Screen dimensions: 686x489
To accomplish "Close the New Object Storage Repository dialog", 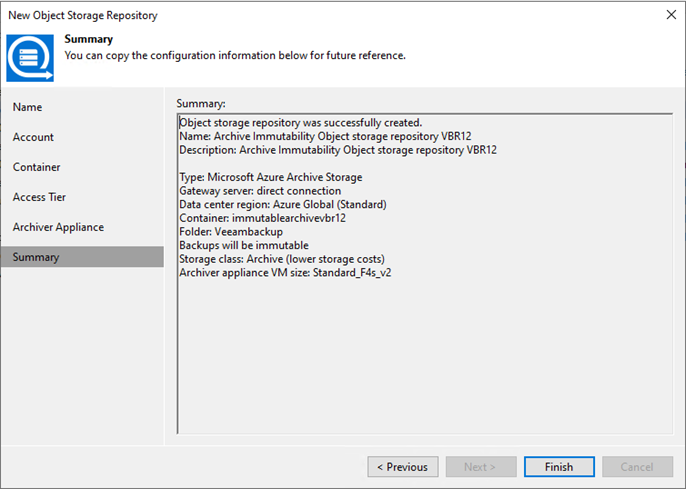I will [x=671, y=15].
